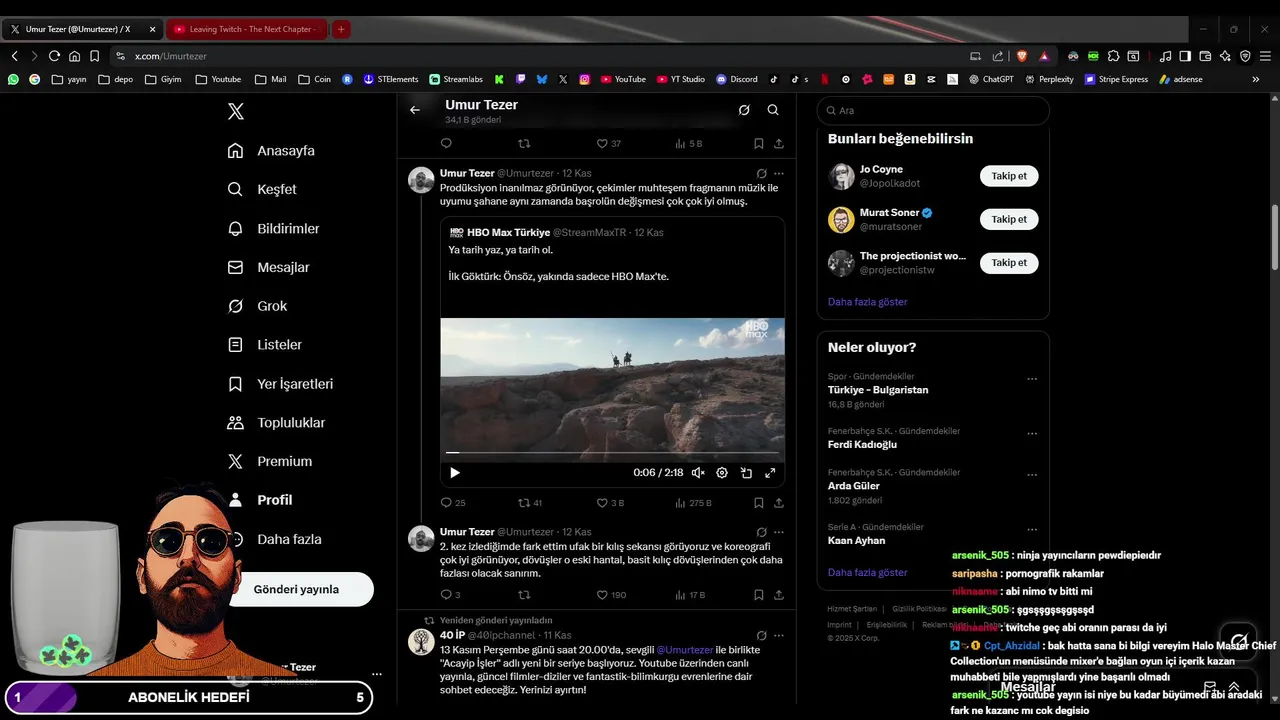Open the video settings gear
1280x720 pixels.
[x=722, y=473]
